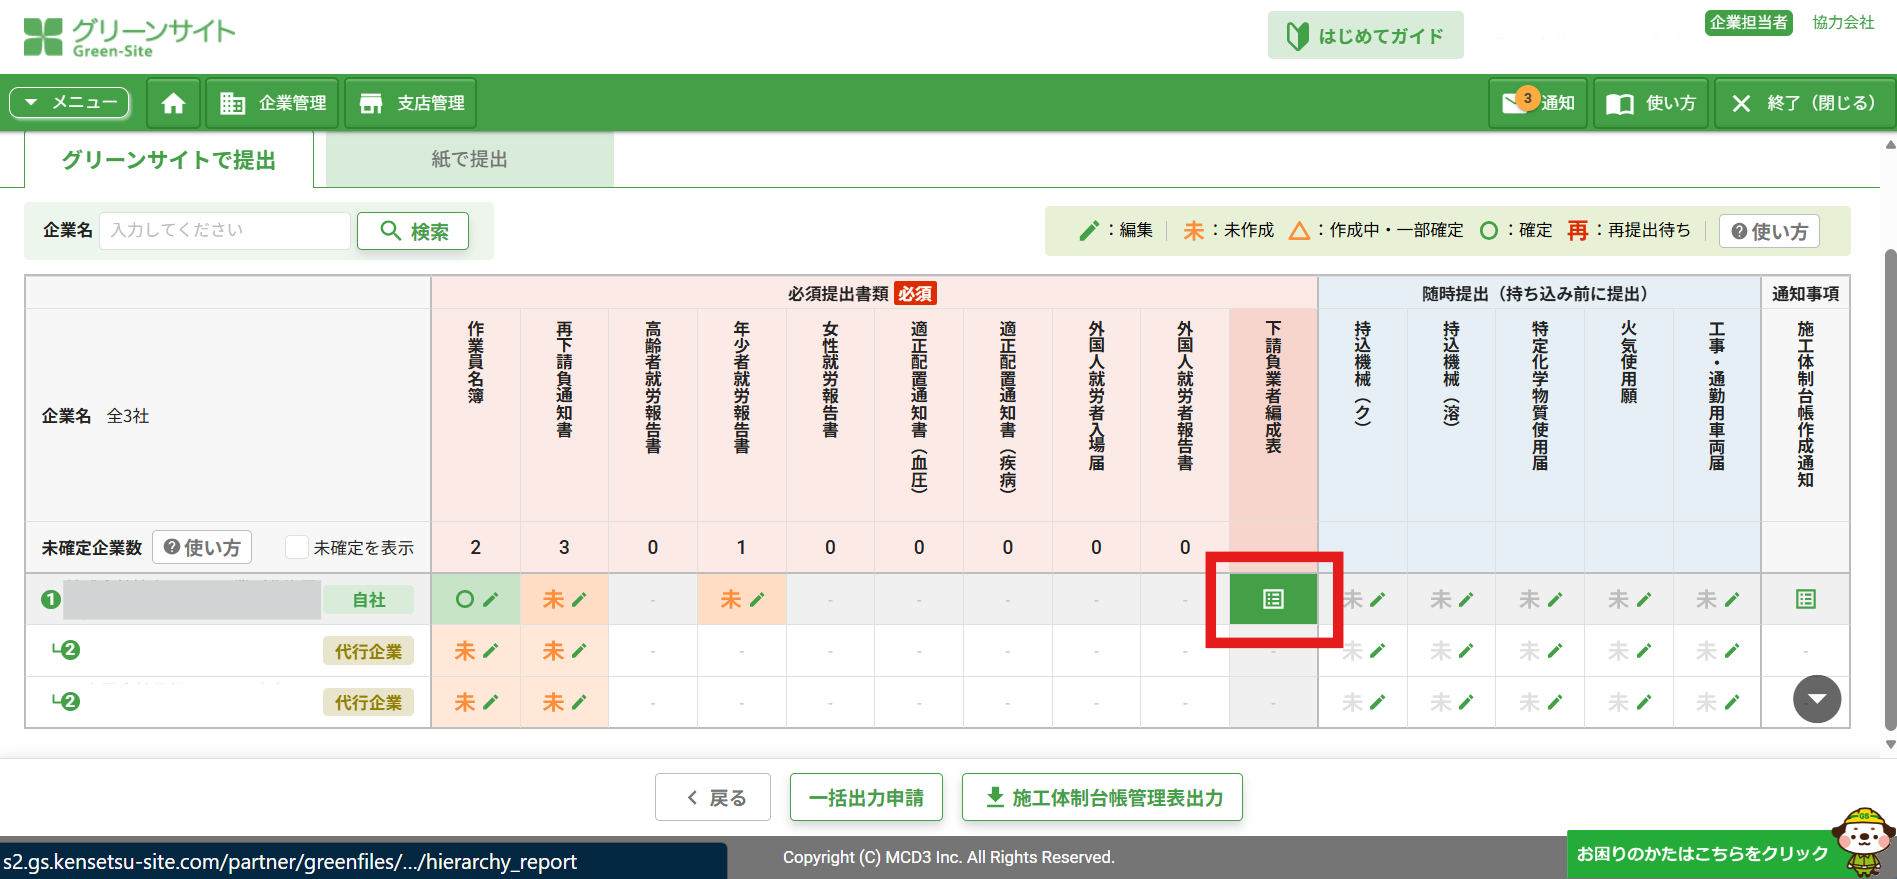
Task: Click the 企業名 search input field
Action: click(225, 230)
